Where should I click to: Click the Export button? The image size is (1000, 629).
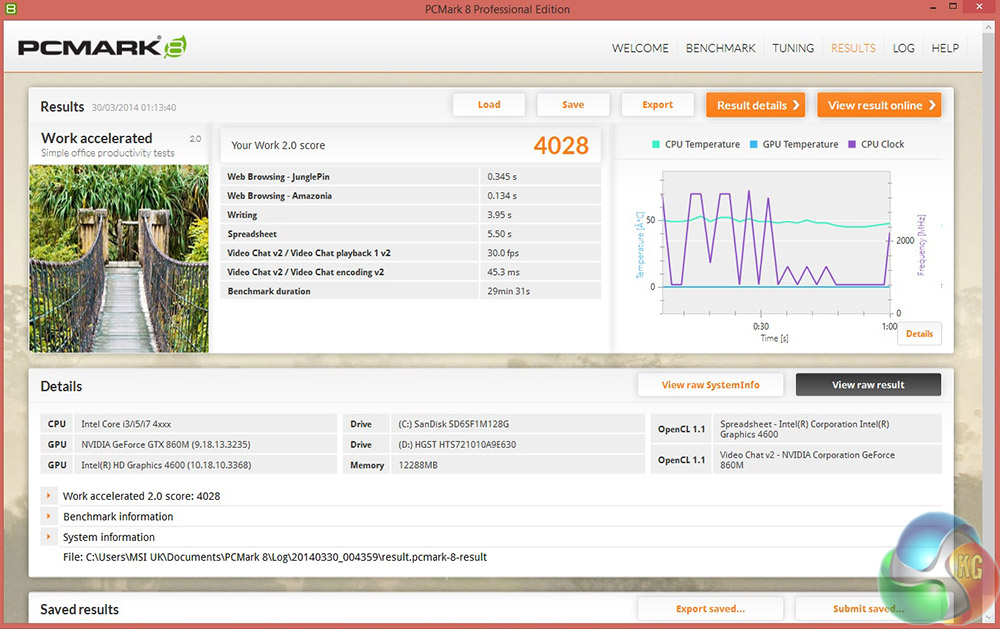pos(657,104)
